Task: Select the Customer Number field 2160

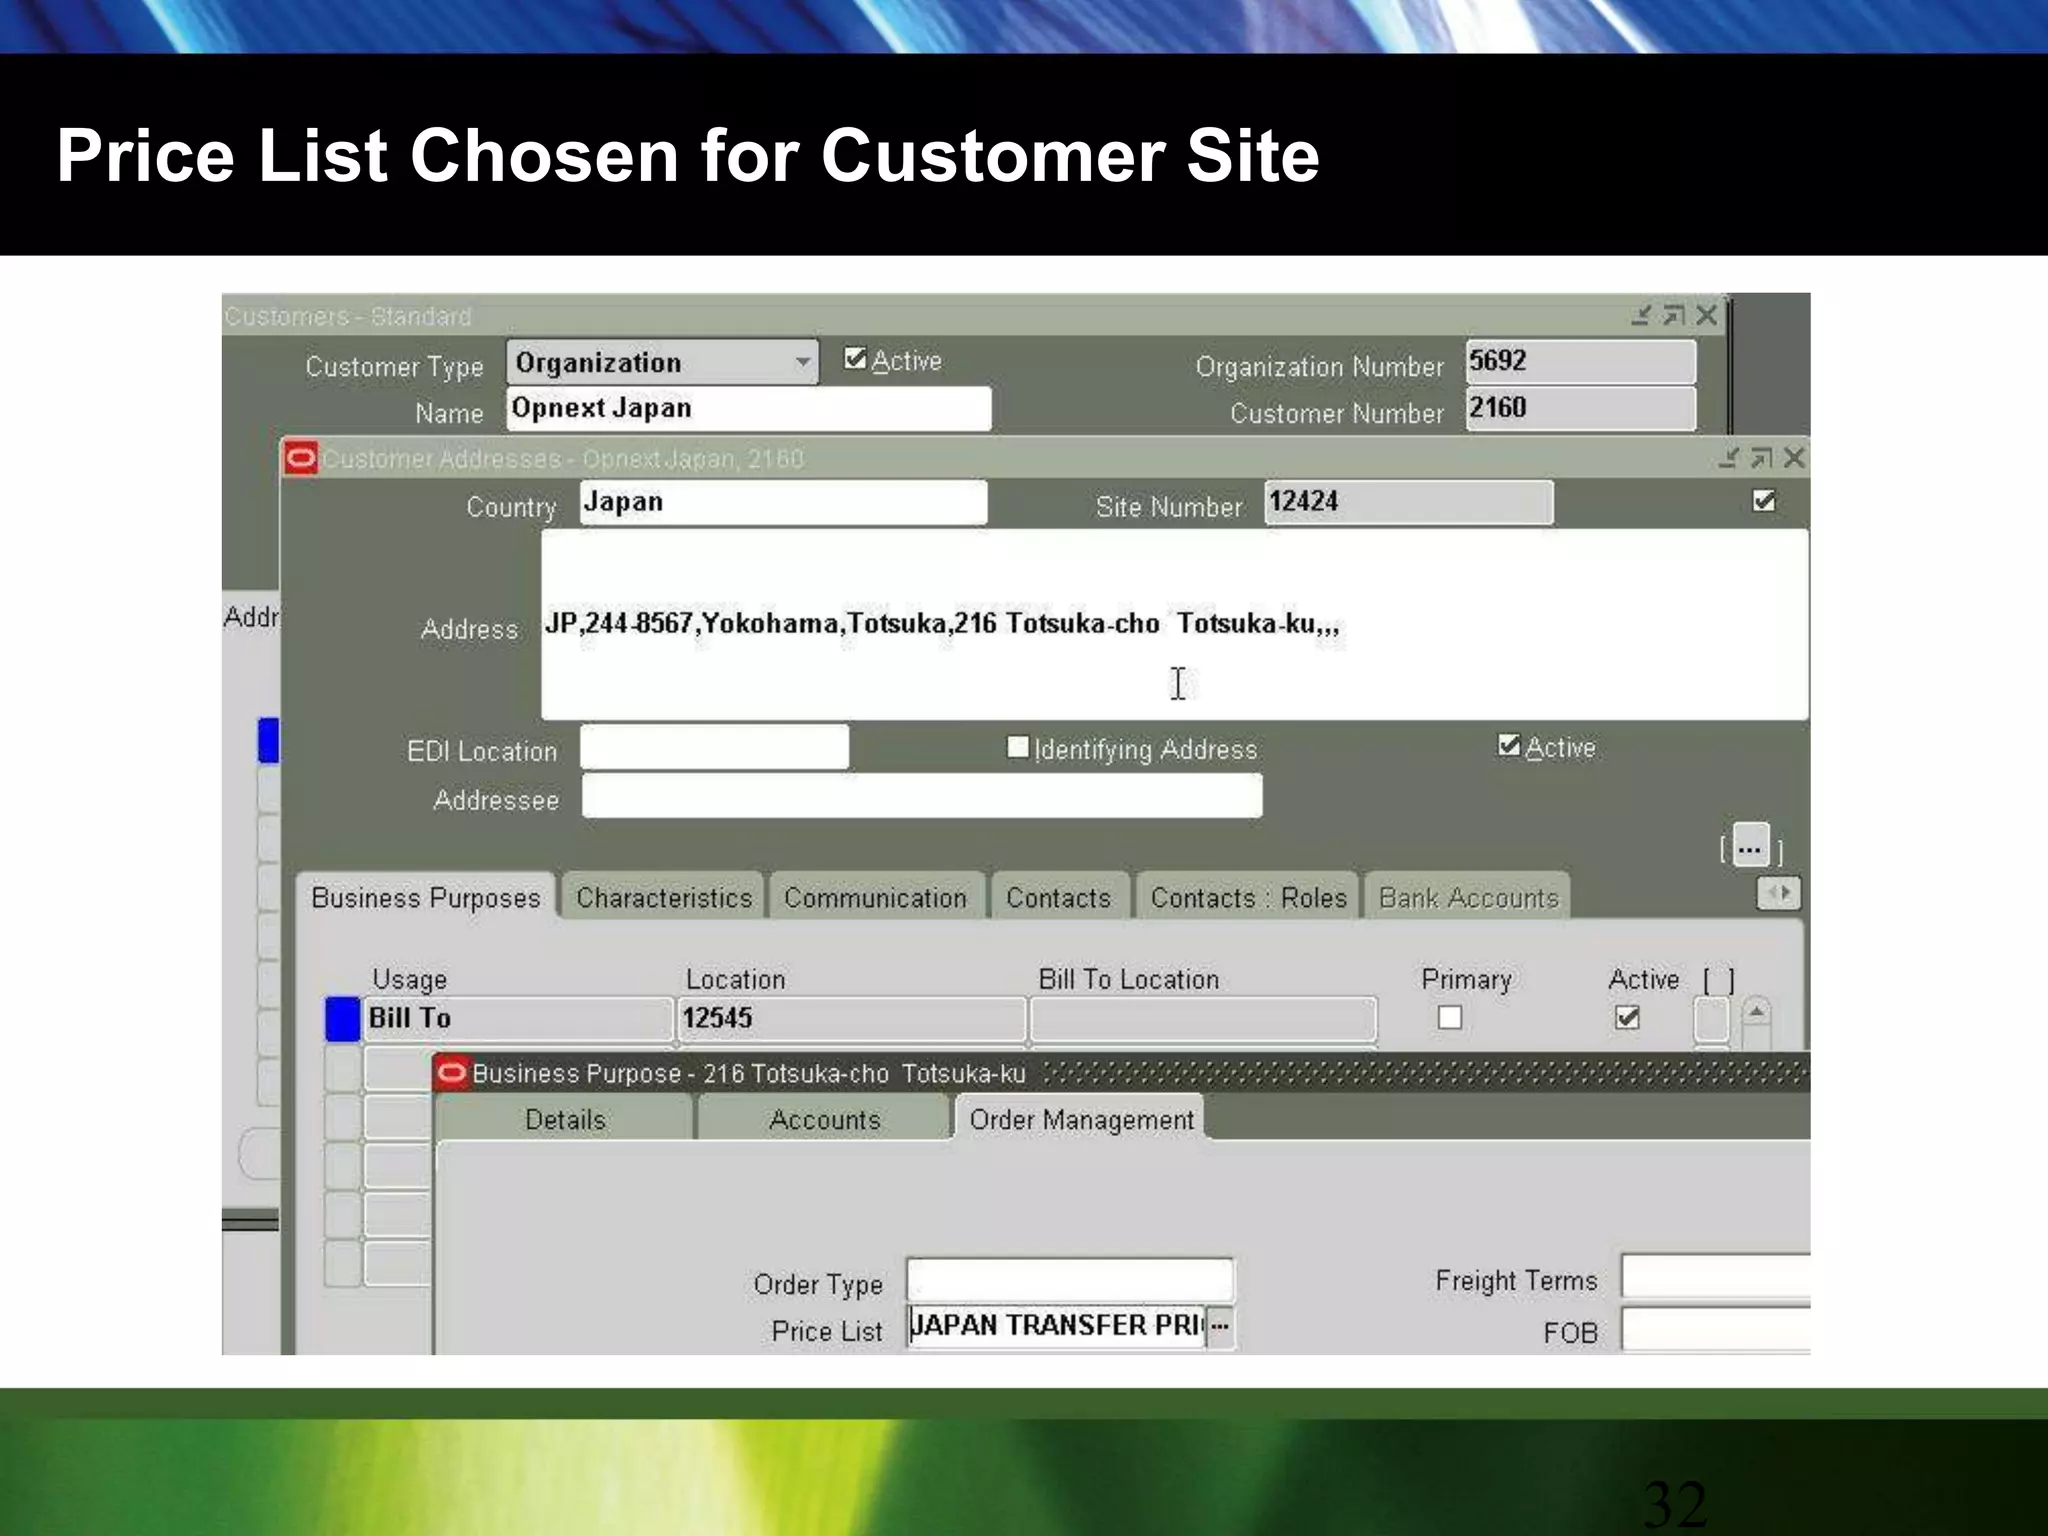Action: tap(1580, 408)
